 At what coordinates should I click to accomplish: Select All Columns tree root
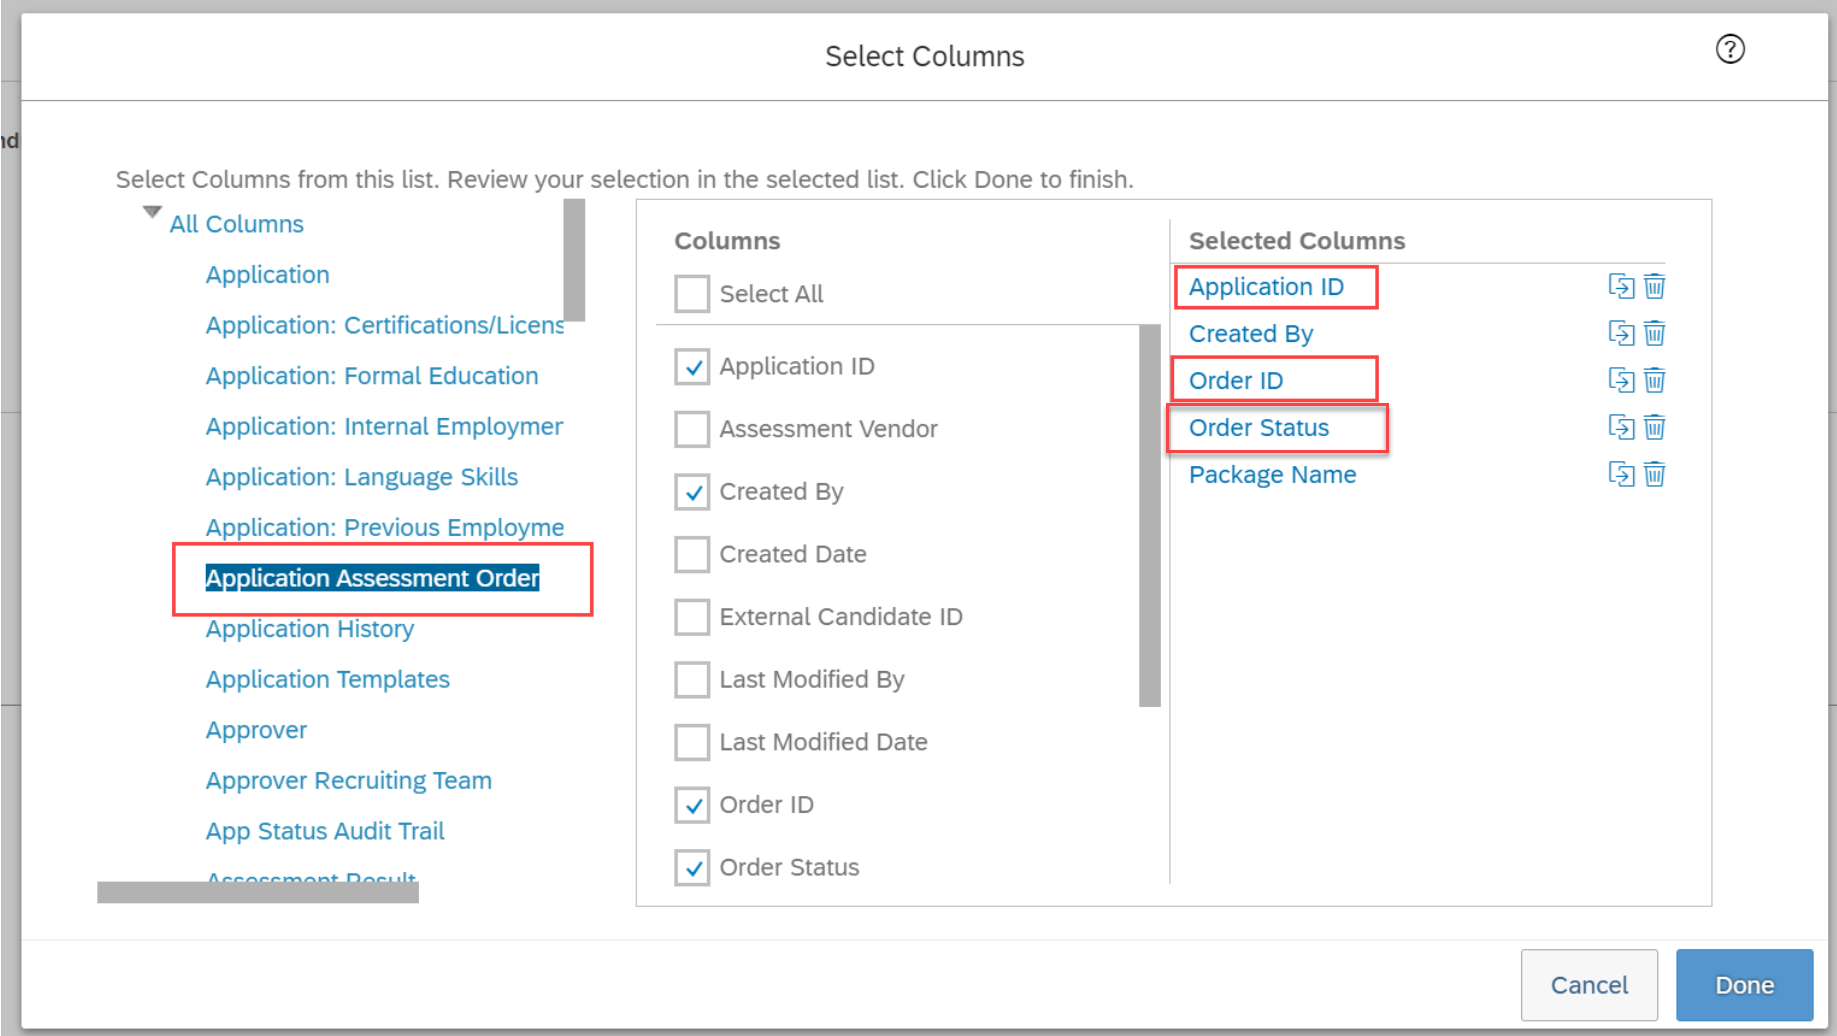click(x=236, y=224)
